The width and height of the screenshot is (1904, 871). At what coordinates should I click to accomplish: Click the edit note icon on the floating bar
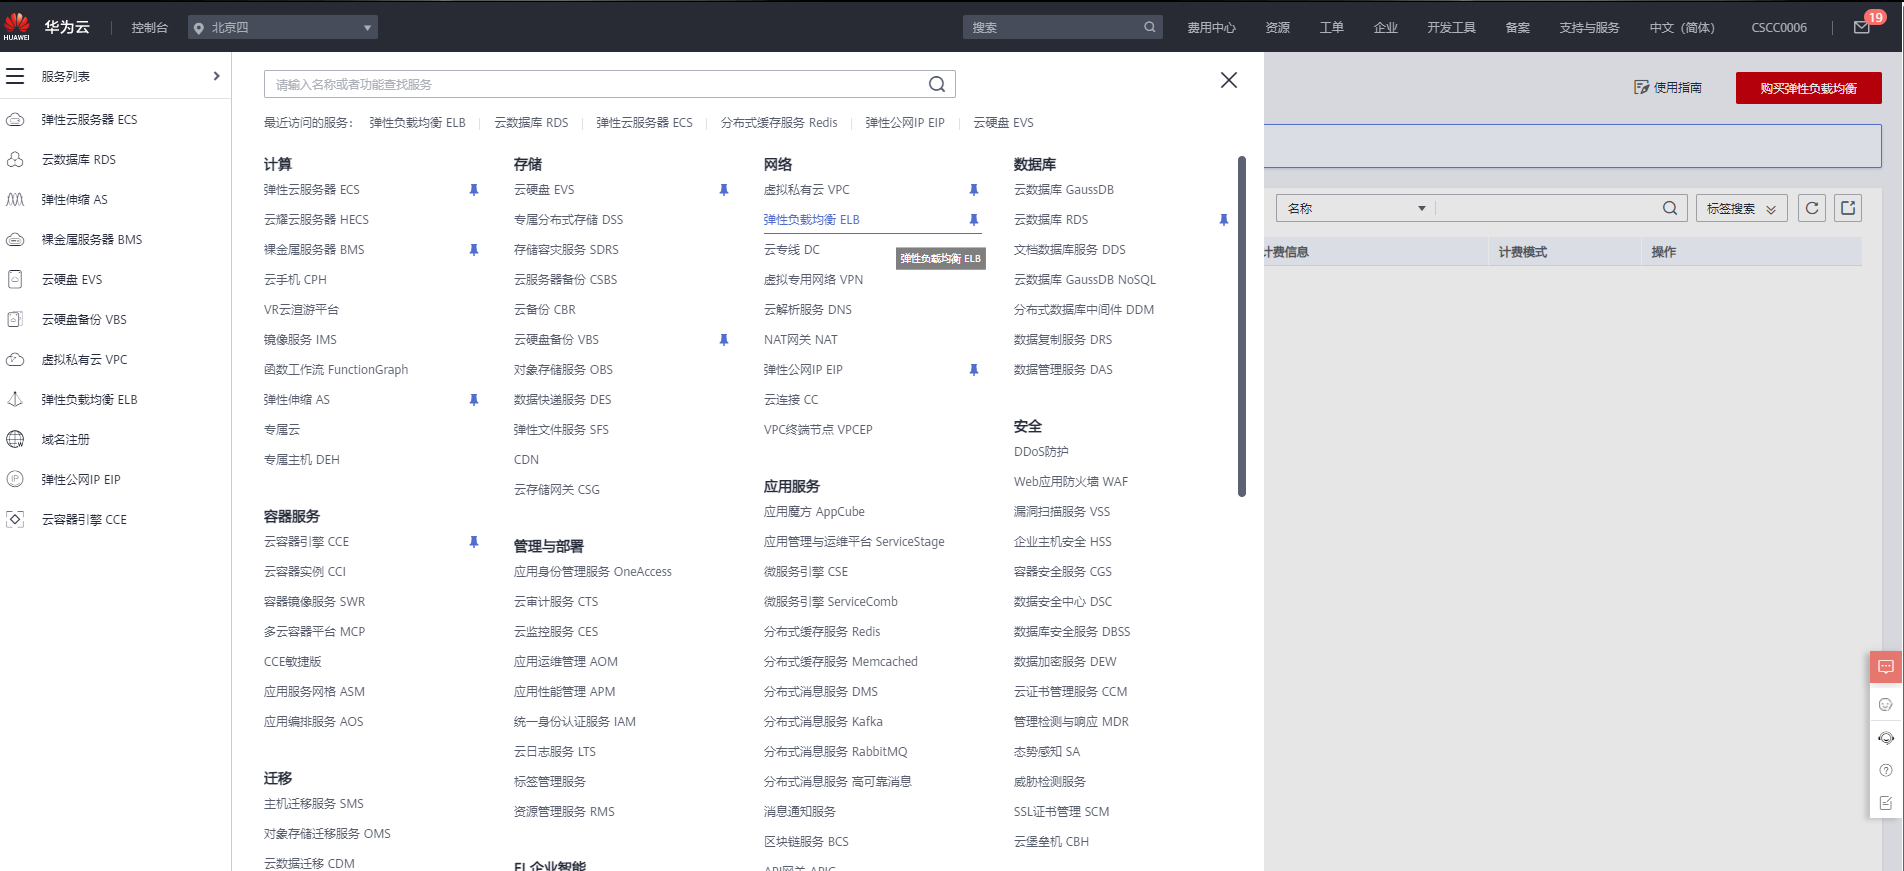1886,803
